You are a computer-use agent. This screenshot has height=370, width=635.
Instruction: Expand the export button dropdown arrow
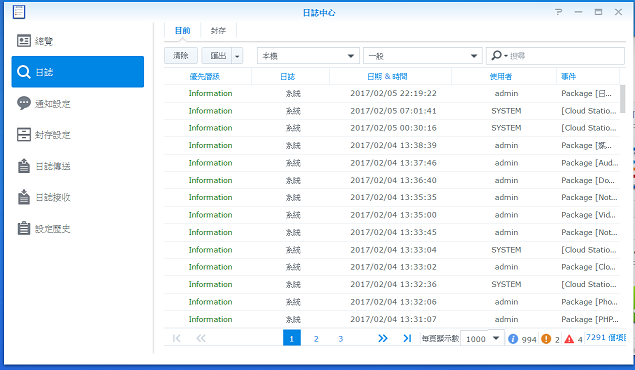[237, 56]
